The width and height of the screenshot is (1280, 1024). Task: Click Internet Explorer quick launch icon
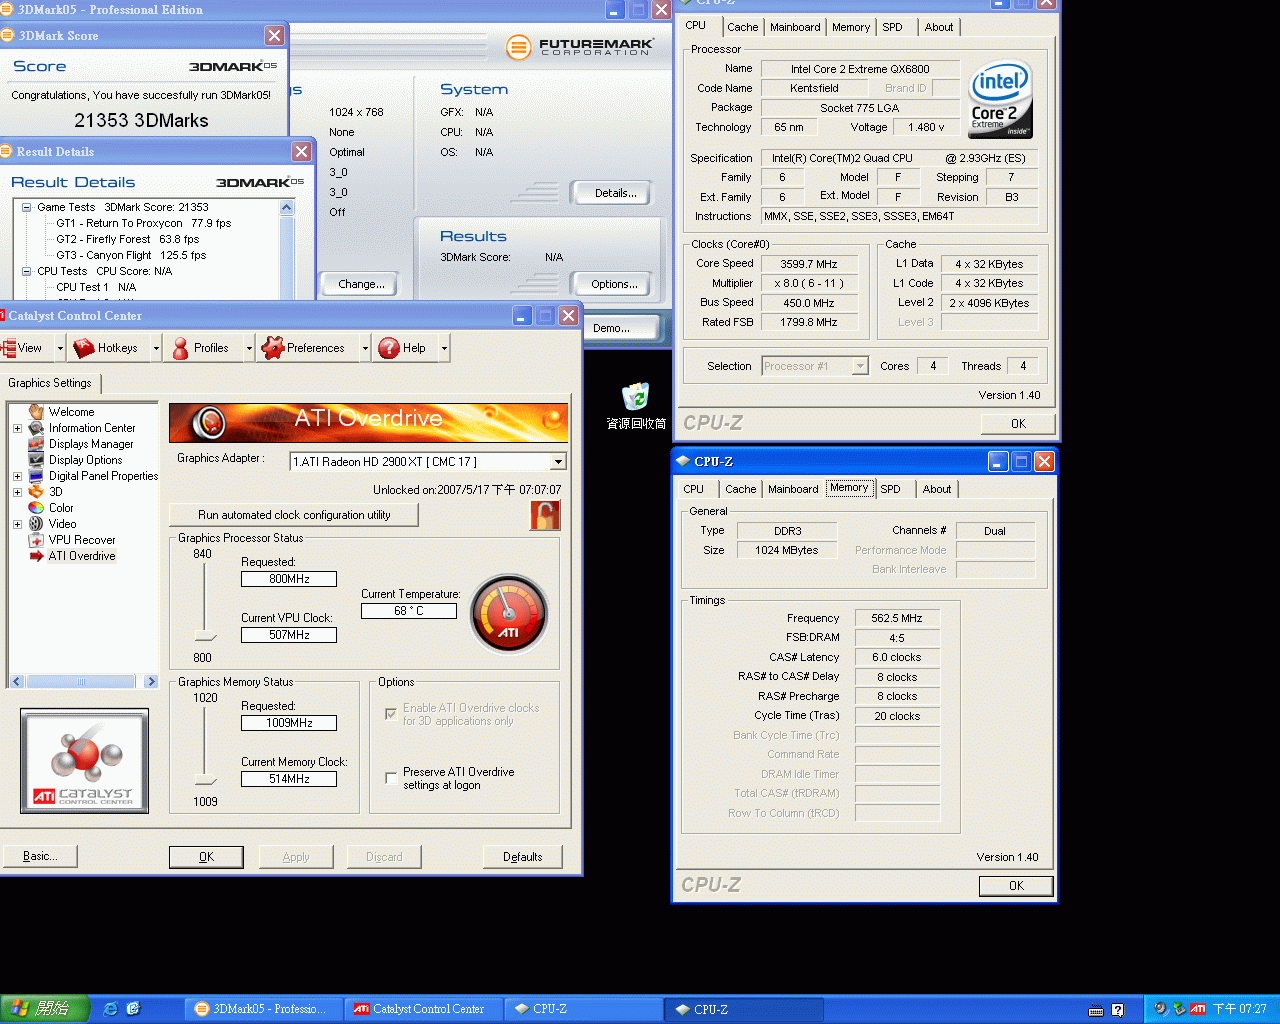pos(110,1009)
